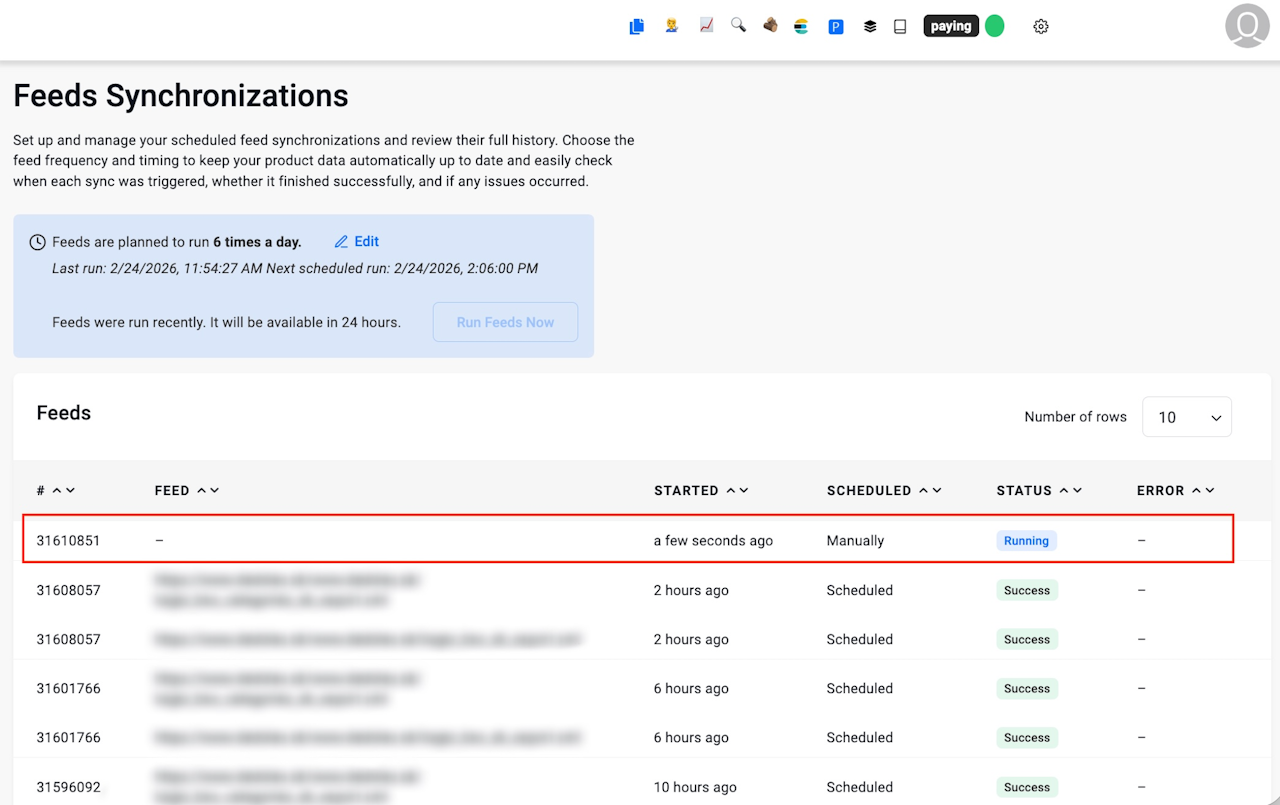Click the blue copy documents icon

coord(636,27)
